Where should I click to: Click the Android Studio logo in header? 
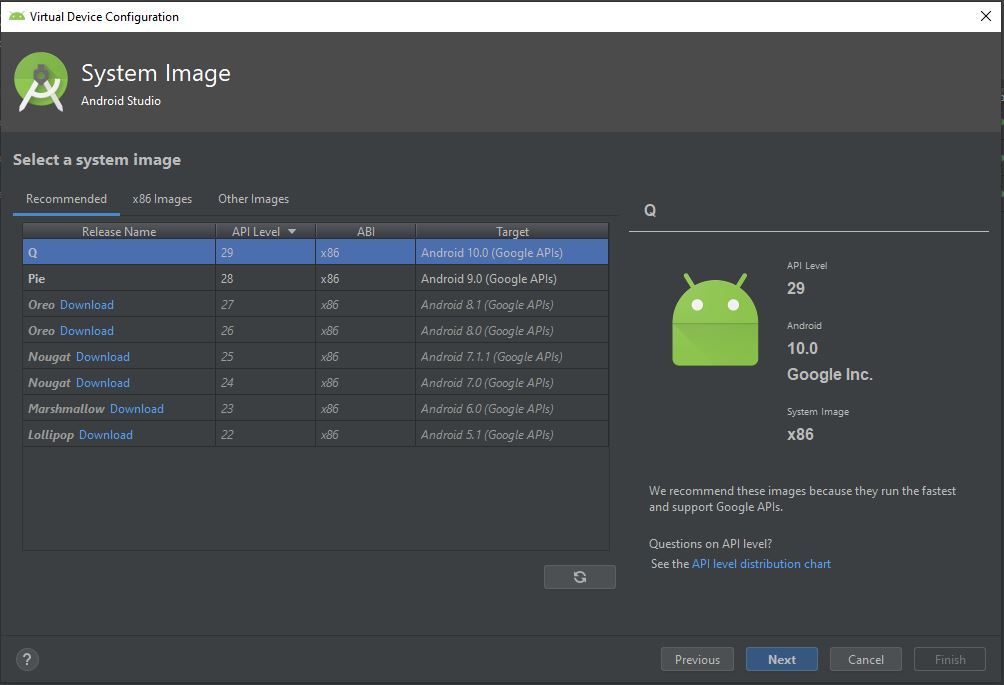[41, 82]
